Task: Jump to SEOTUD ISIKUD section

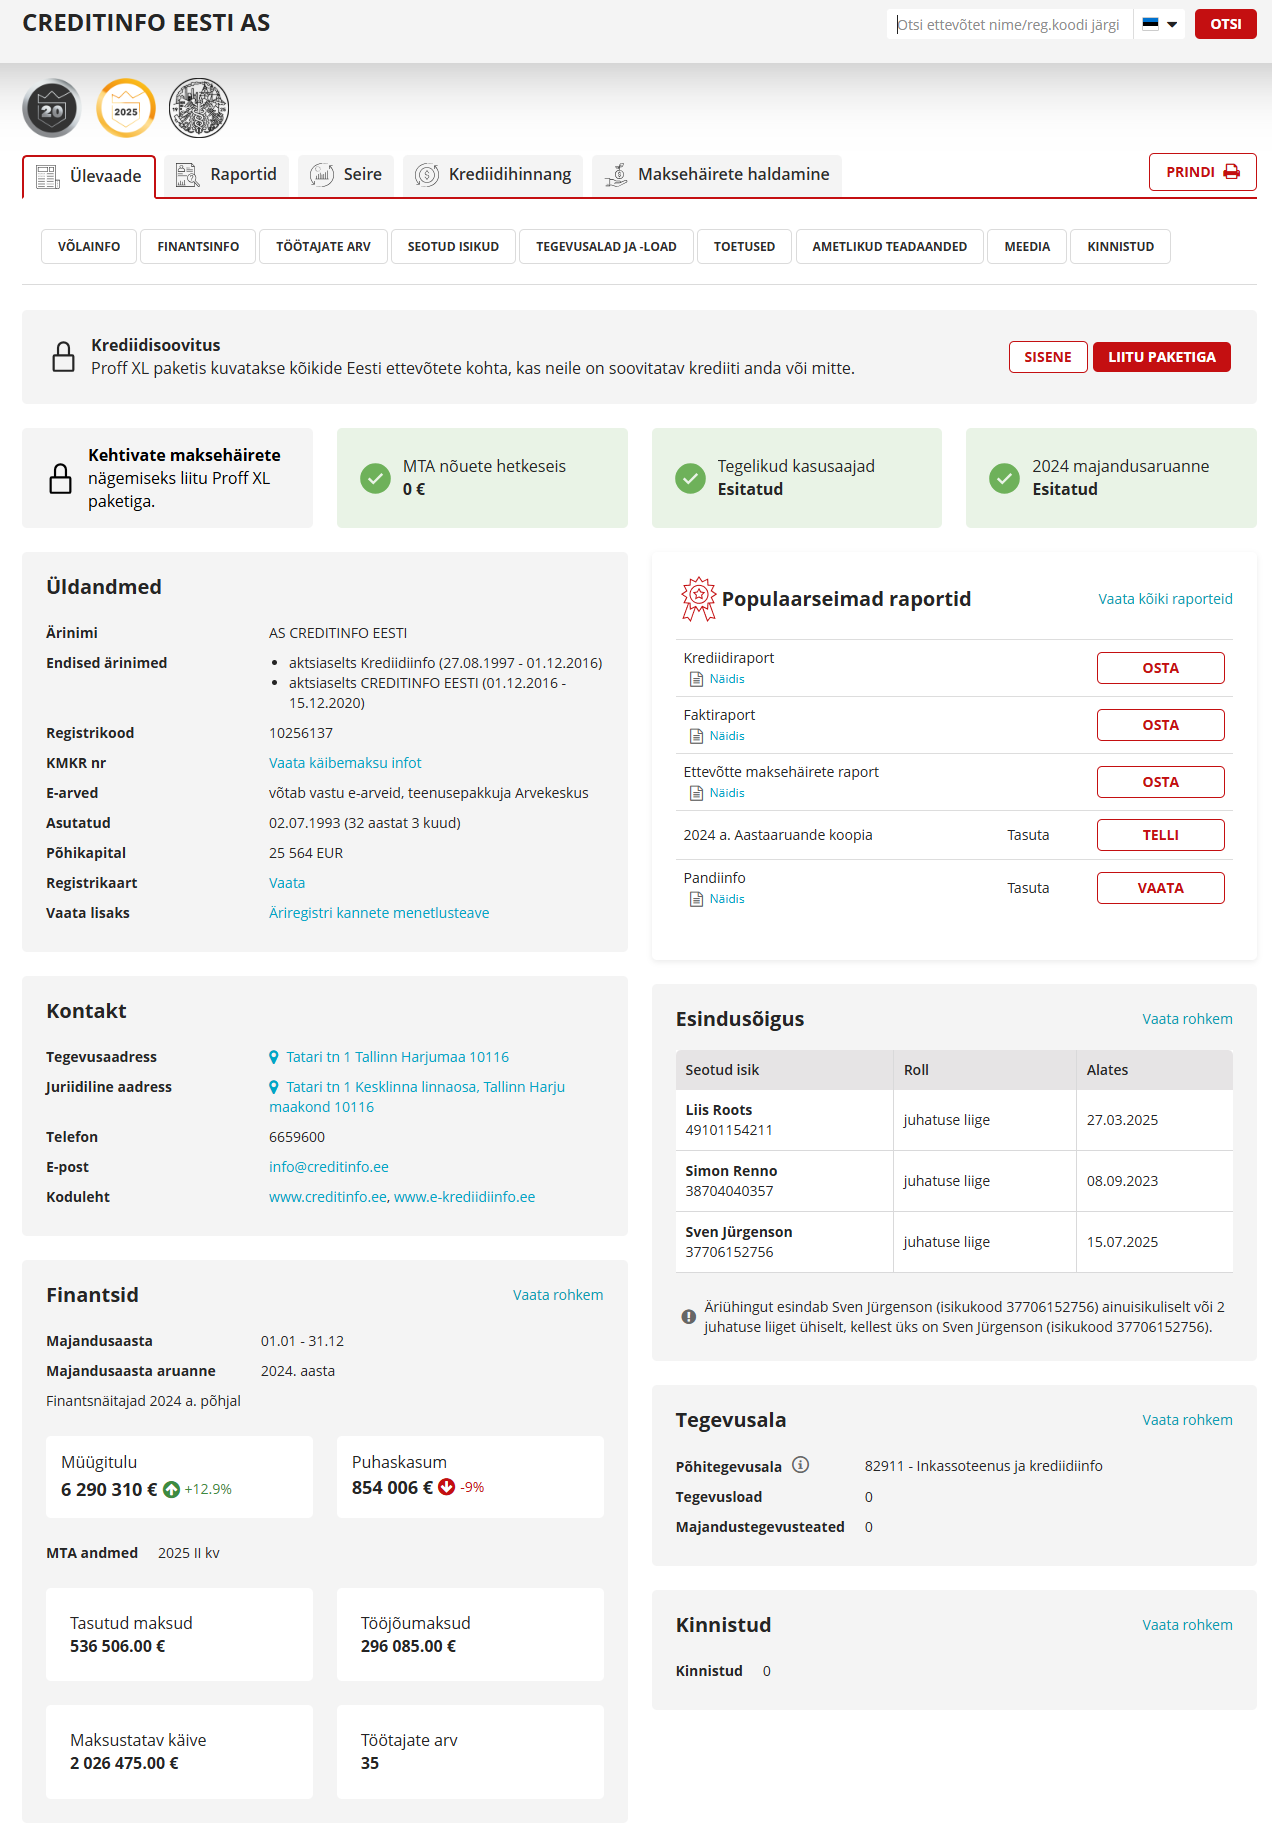Action: click(453, 246)
